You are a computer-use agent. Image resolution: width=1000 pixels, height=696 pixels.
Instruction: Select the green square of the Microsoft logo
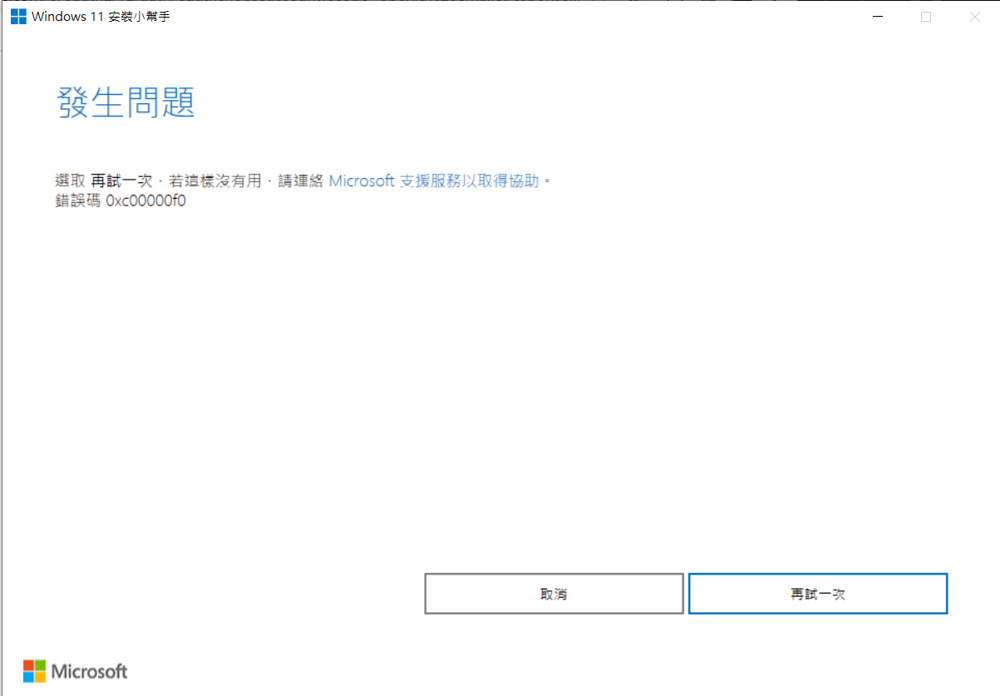tap(38, 666)
